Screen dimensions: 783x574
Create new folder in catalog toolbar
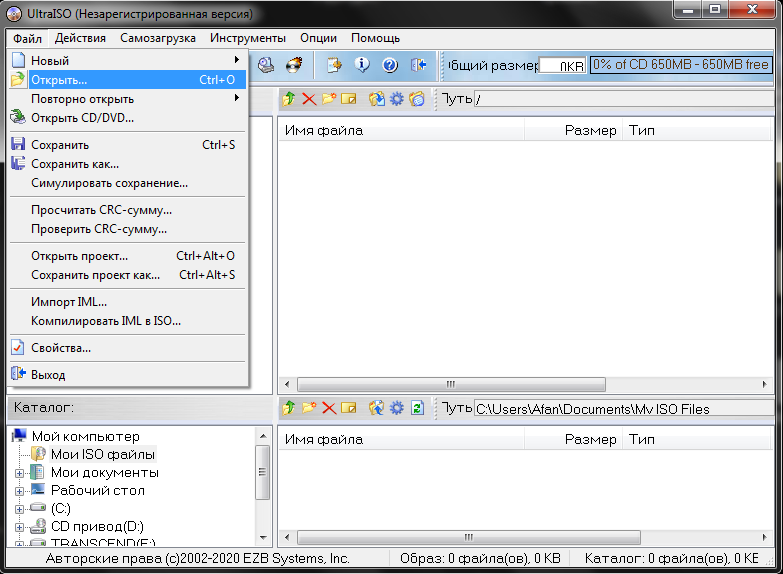309,408
